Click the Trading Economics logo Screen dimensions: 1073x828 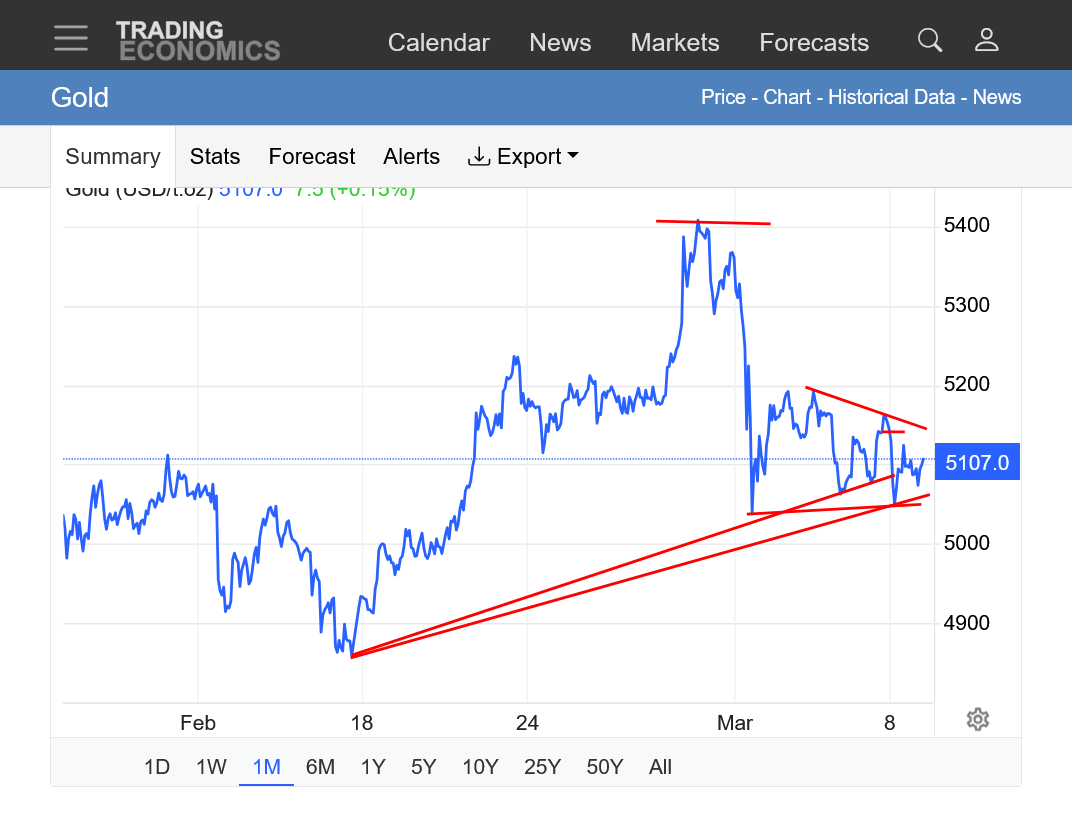[198, 41]
